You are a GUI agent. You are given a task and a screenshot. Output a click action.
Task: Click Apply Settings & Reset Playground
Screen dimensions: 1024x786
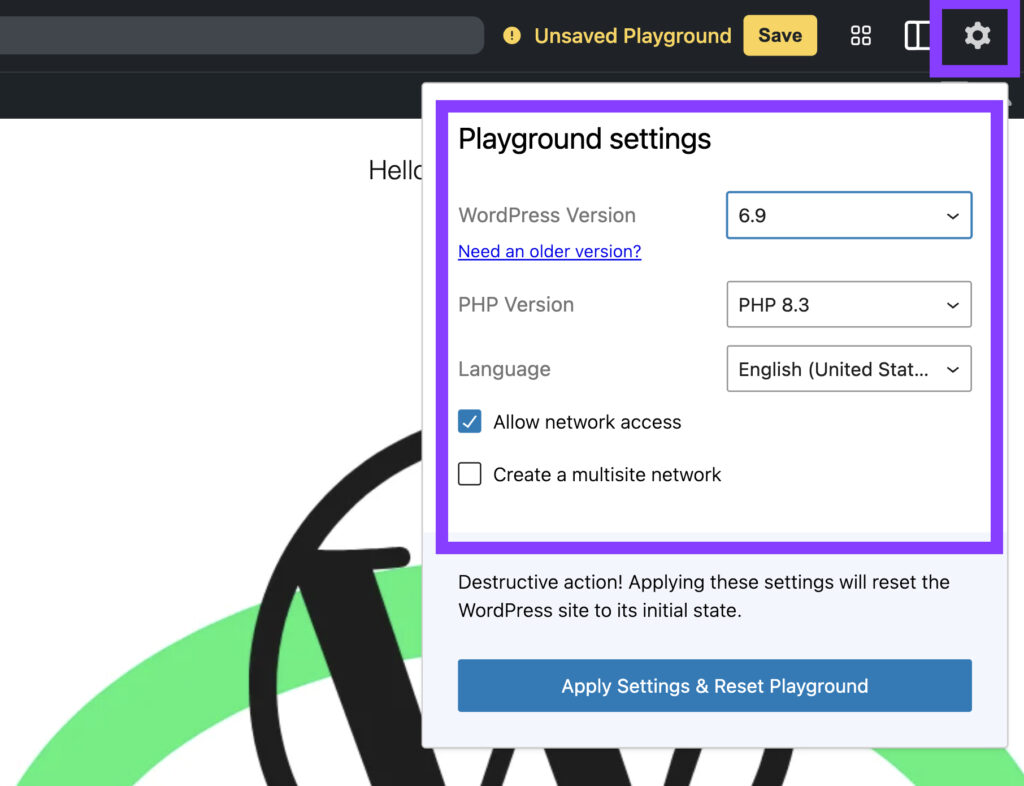(x=714, y=685)
